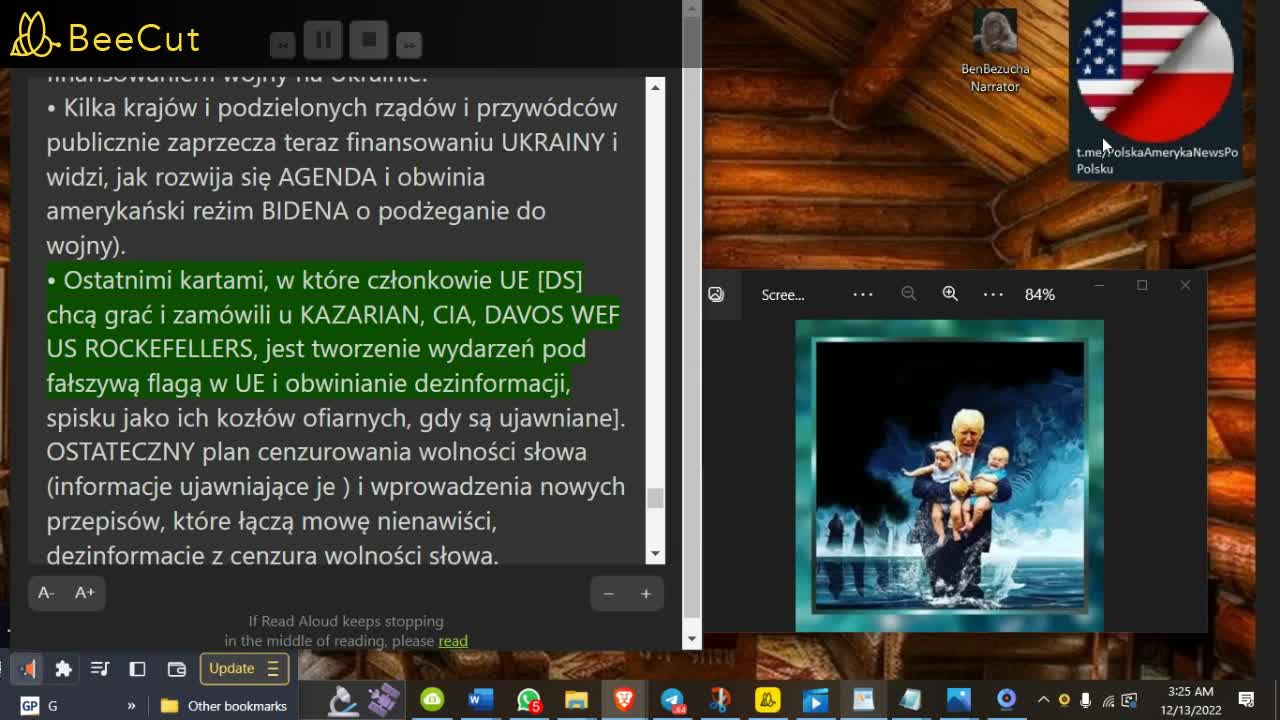This screenshot has width=1280, height=720.
Task: Open the notepad-style icon on taskbar
Action: pyautogui.click(x=911, y=700)
